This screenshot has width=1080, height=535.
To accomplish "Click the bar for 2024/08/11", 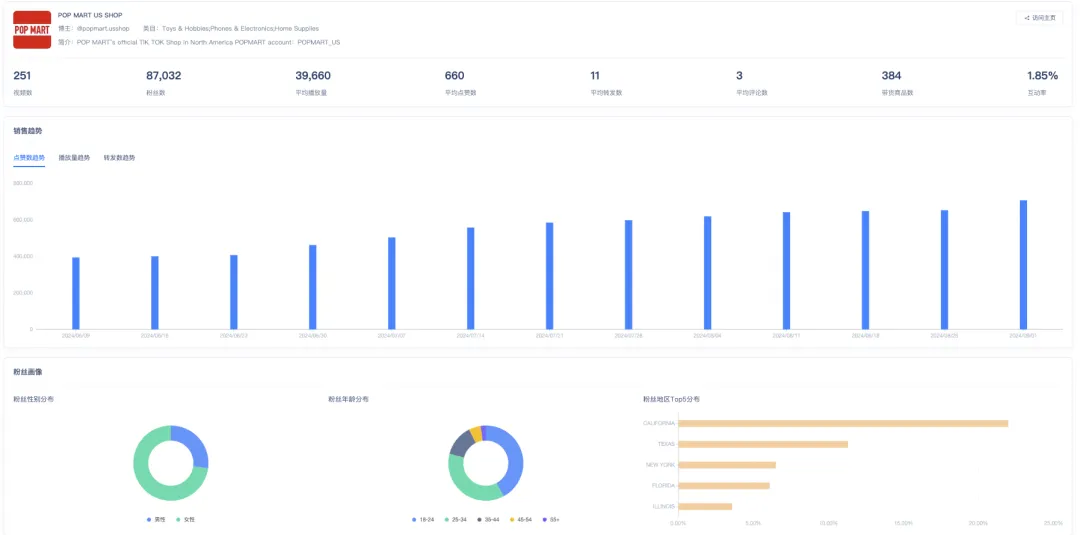I will pyautogui.click(x=787, y=271).
